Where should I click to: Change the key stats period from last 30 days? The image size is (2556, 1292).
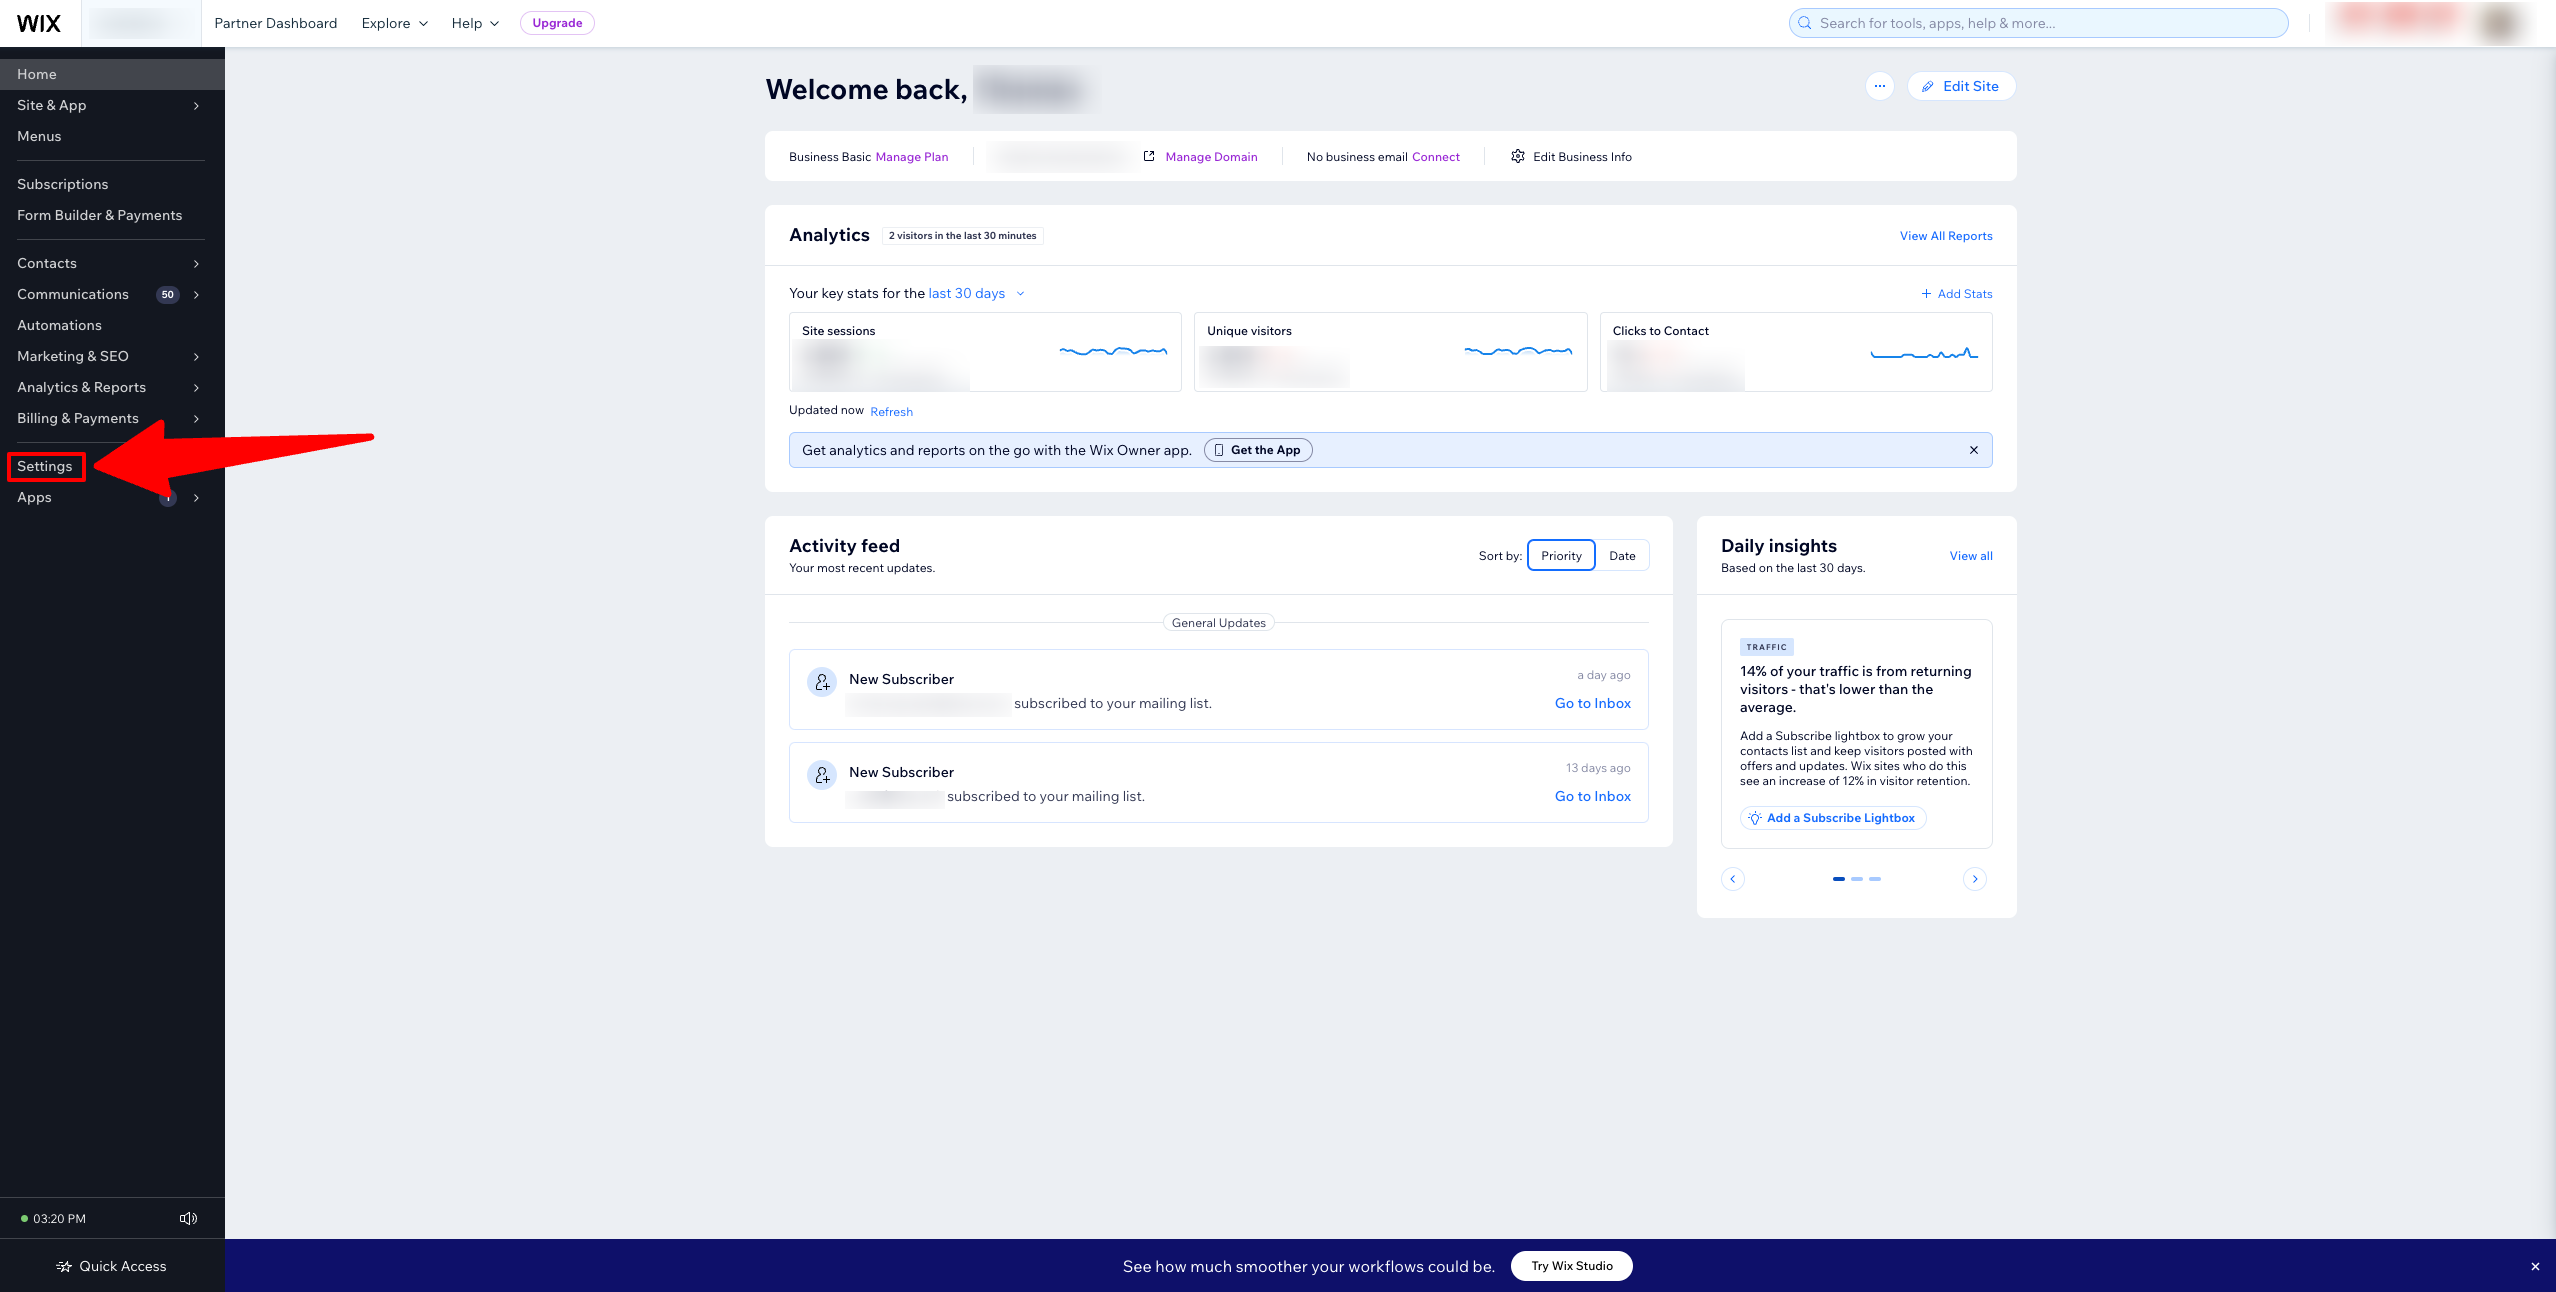pyautogui.click(x=975, y=293)
